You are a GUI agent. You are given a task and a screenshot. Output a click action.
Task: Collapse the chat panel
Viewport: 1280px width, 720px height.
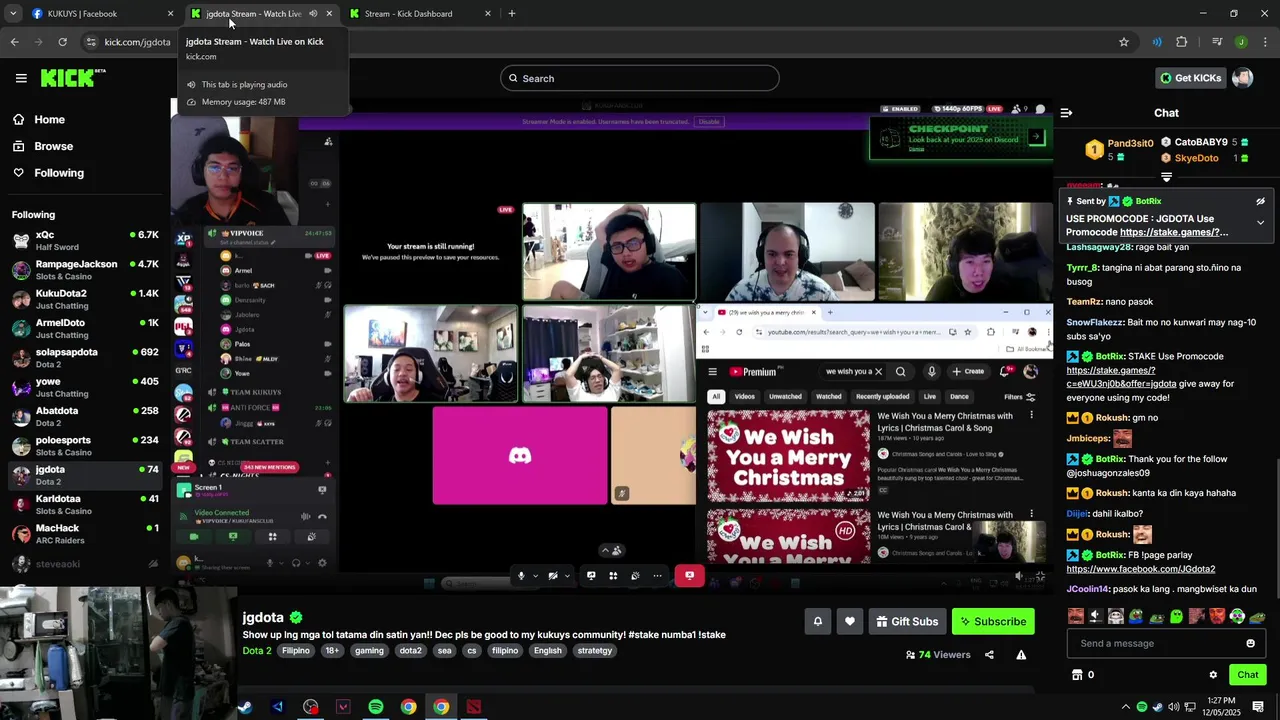tap(1066, 113)
